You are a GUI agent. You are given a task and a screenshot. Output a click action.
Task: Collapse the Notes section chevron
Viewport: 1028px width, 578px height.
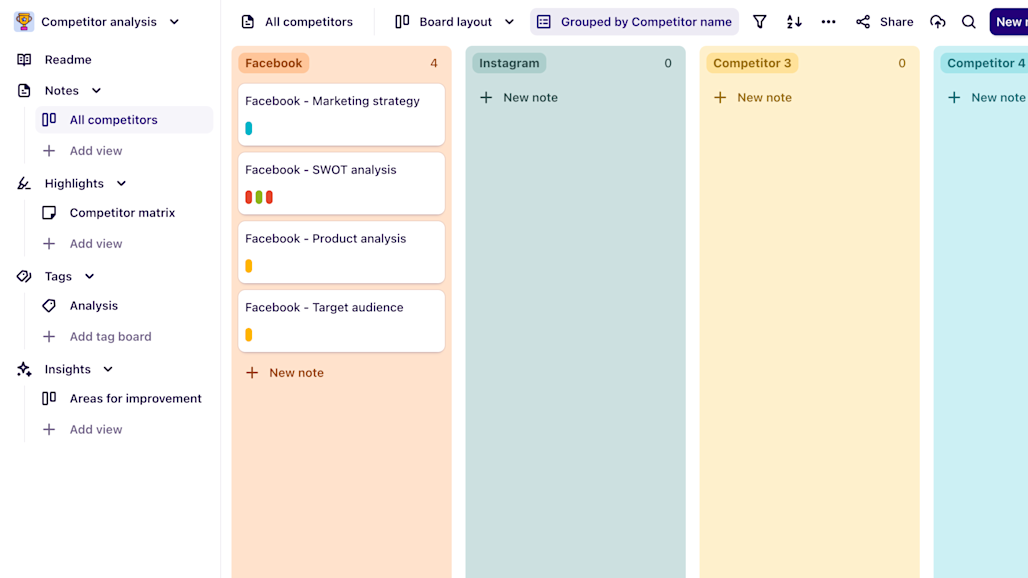96,90
